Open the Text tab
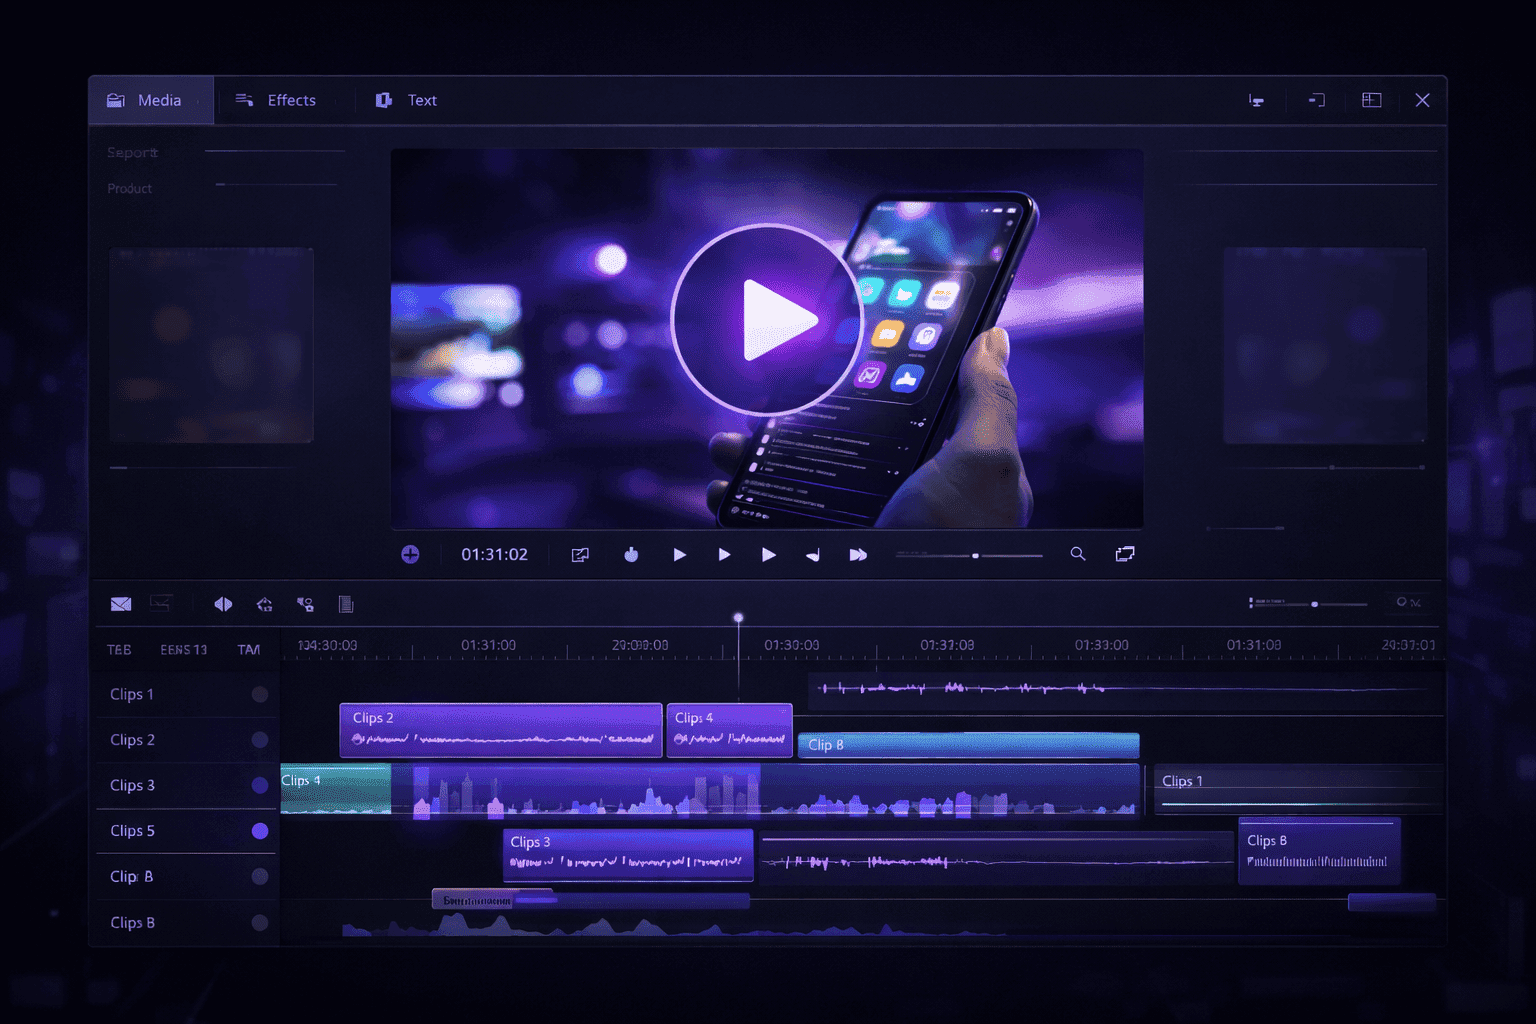Image resolution: width=1536 pixels, height=1024 pixels. [421, 100]
